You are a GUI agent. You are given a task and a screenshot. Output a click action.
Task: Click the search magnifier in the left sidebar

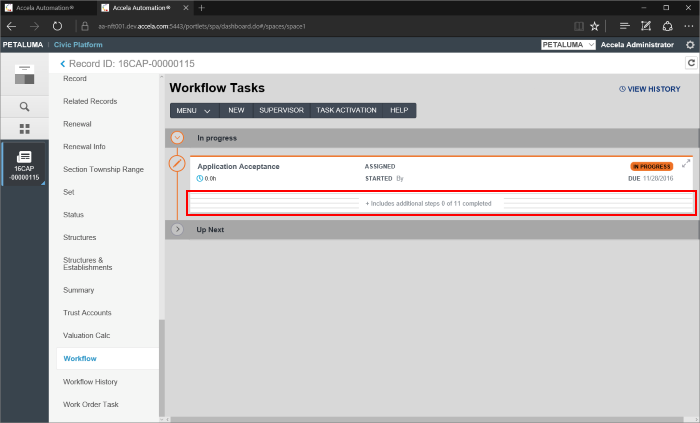24,106
